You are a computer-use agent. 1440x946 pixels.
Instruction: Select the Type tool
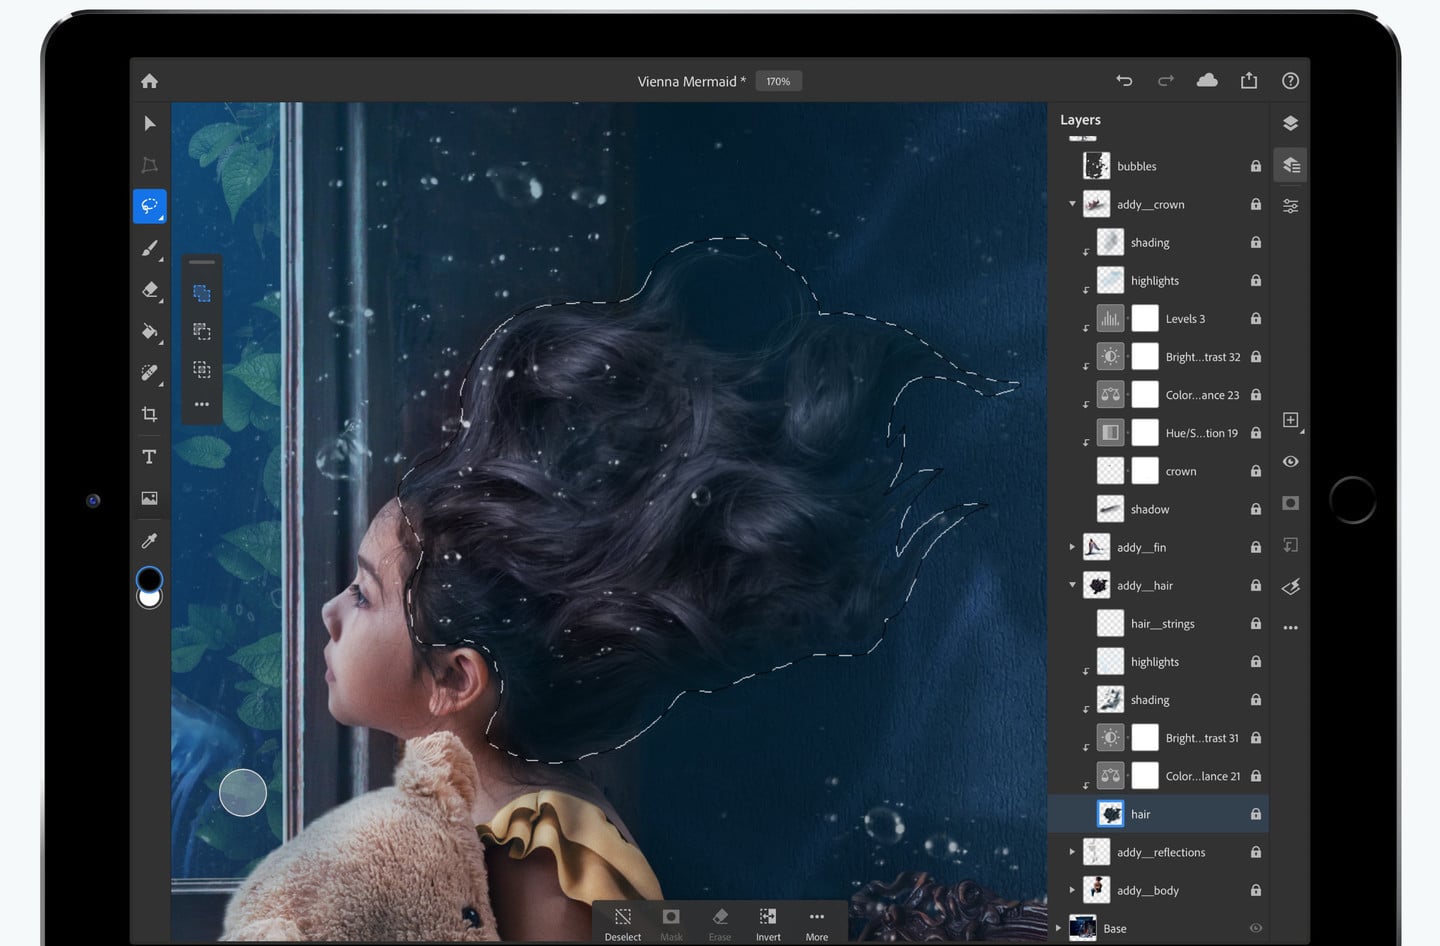tap(149, 456)
